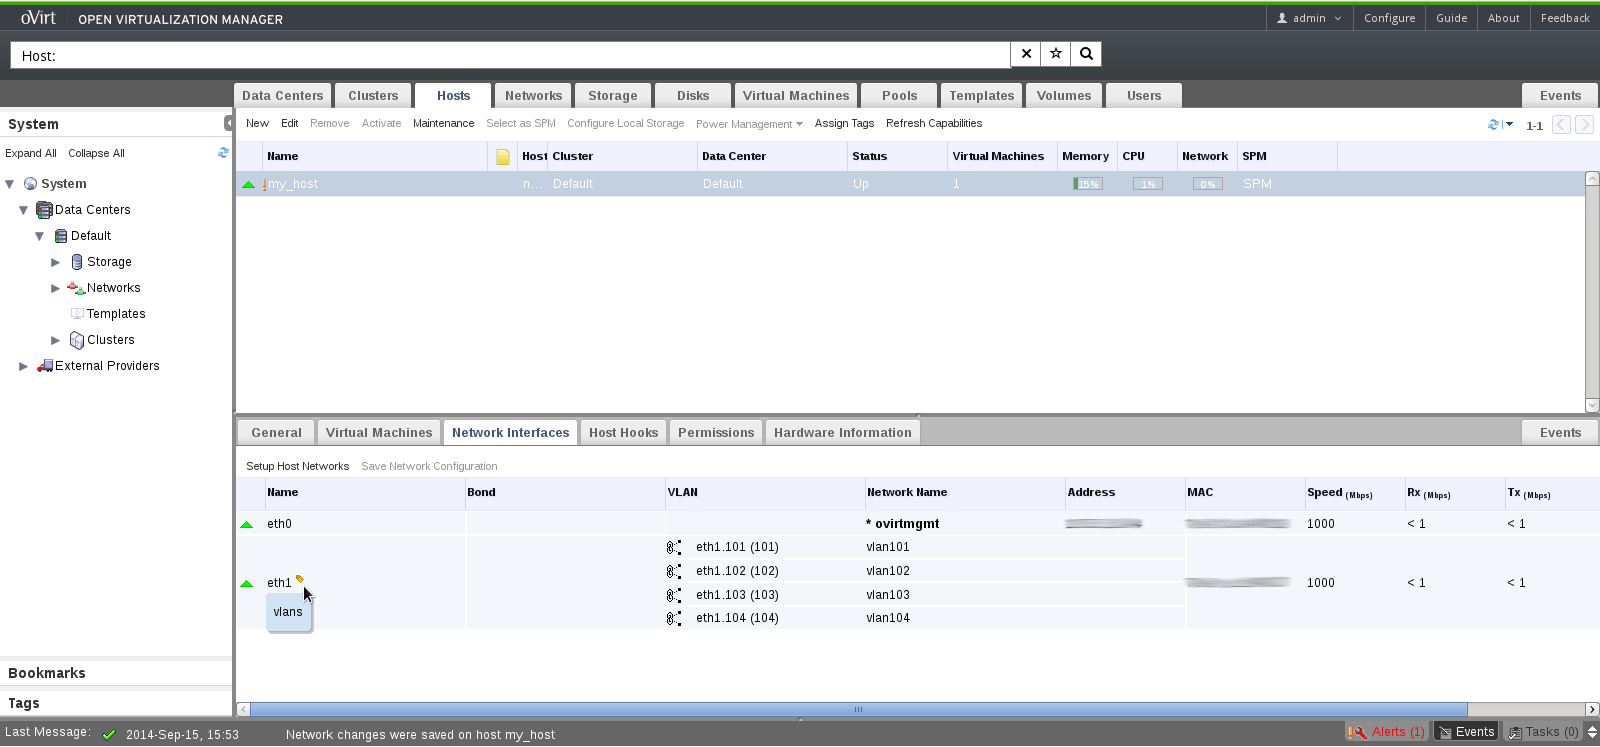Click the Alerts icon in status bar
This screenshot has width=1600, height=747.
point(1358,732)
